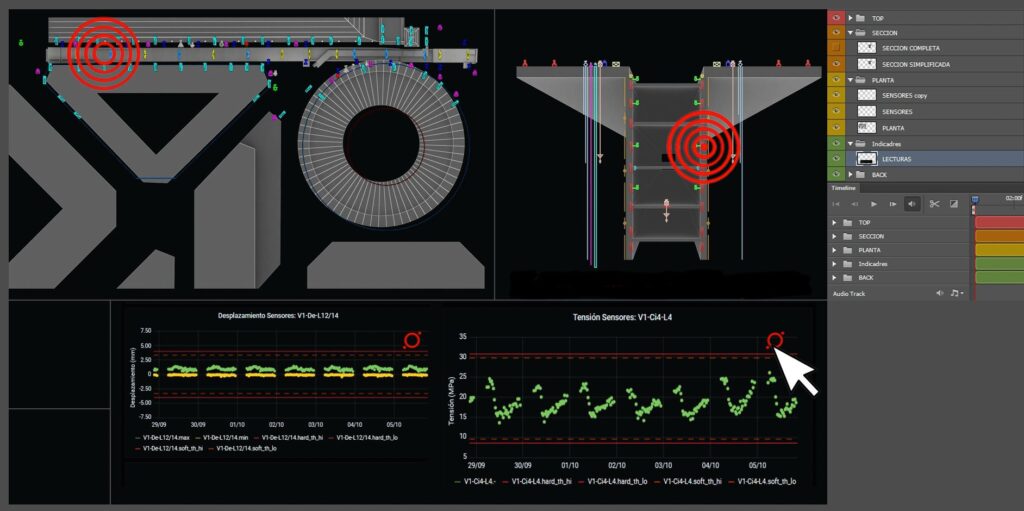Image resolution: width=1024 pixels, height=511 pixels.
Task: Click the timeline playhead marker
Action: 975,199
